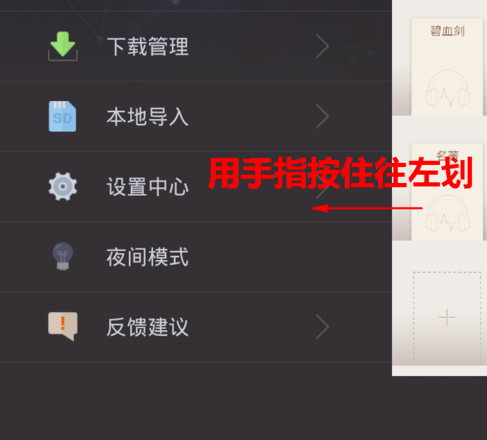
Task: Open 本地导入 menu item
Action: (196, 116)
